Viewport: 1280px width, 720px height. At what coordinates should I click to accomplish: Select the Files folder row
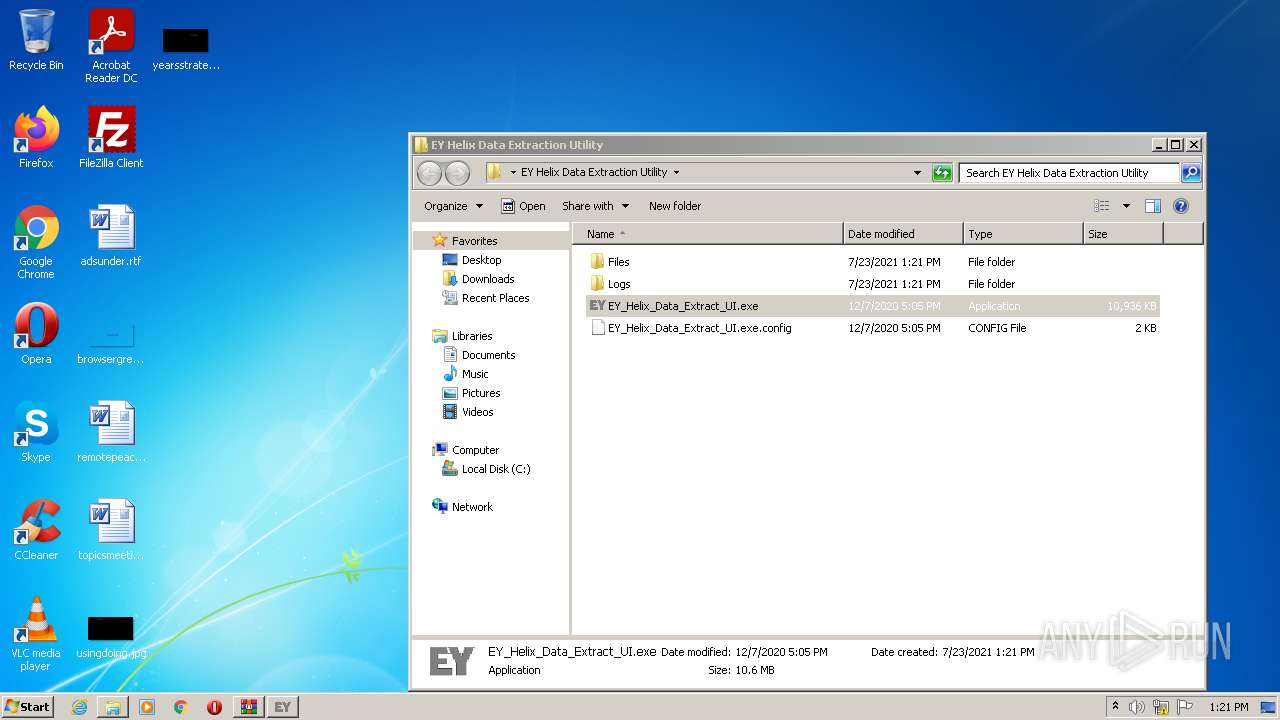pyautogui.click(x=873, y=262)
